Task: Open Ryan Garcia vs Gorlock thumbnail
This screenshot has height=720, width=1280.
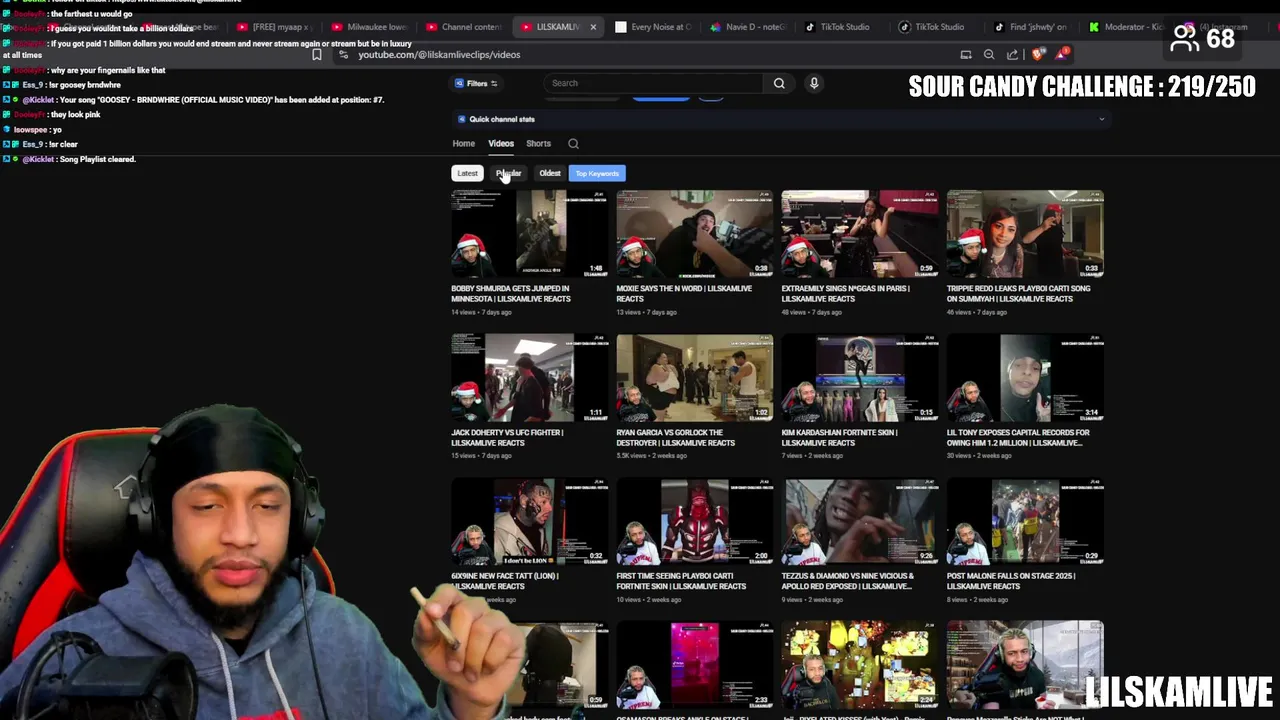Action: 694,378
